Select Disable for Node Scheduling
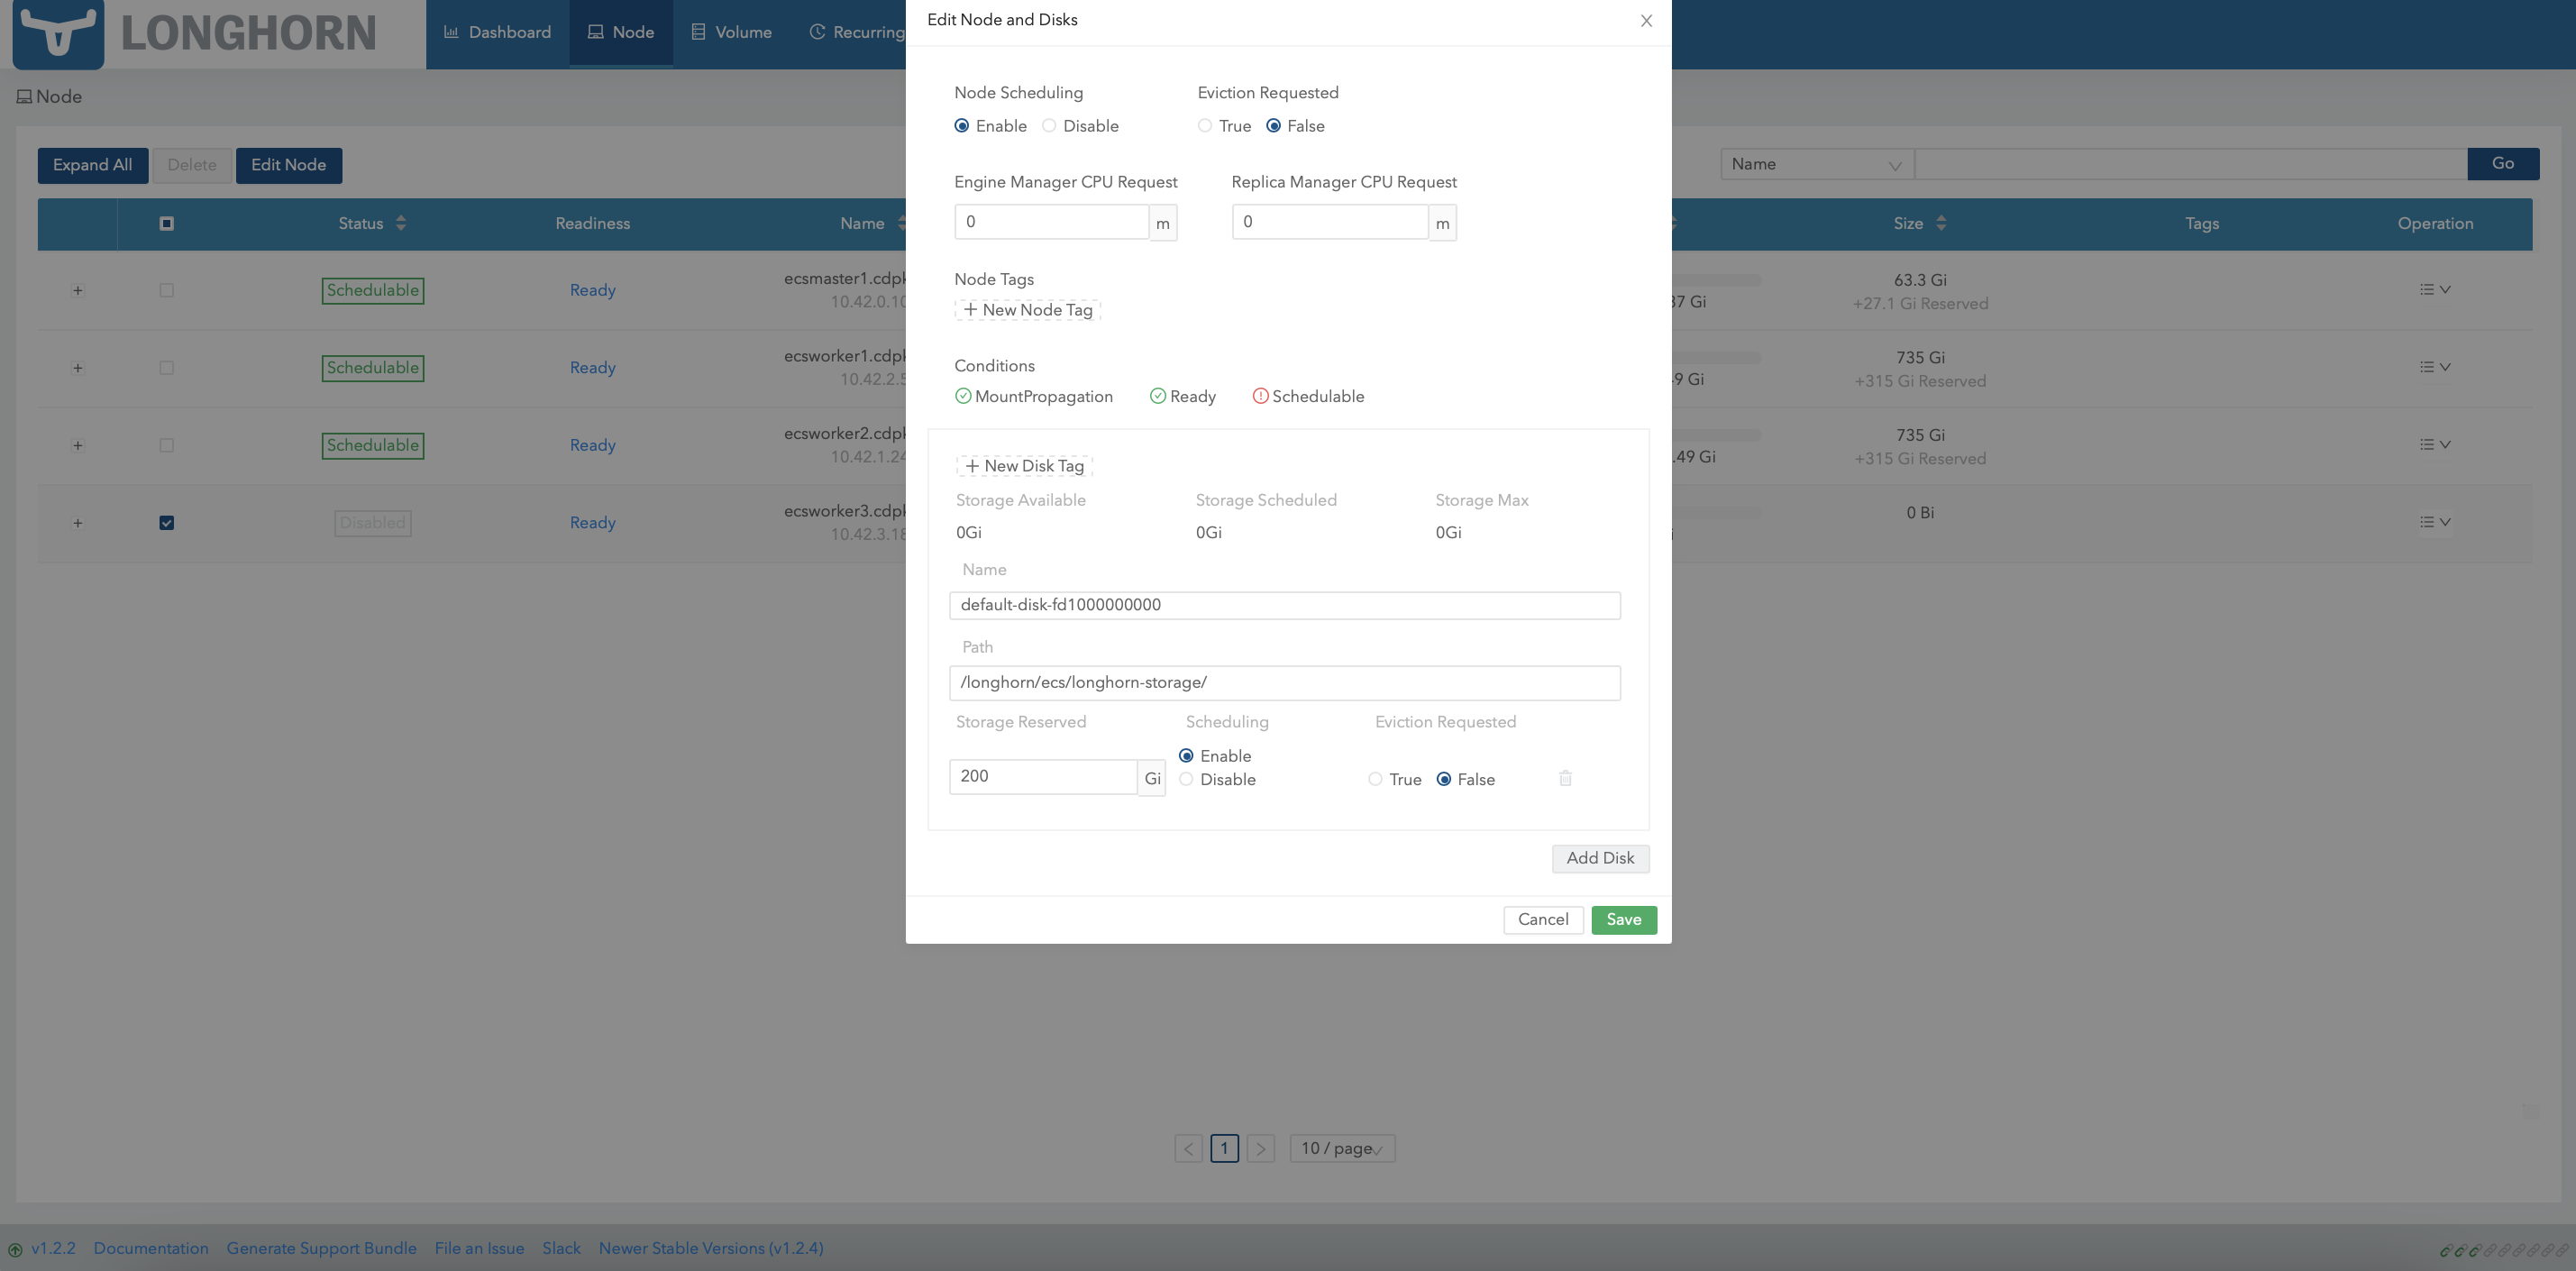2576x1271 pixels. coord(1049,126)
